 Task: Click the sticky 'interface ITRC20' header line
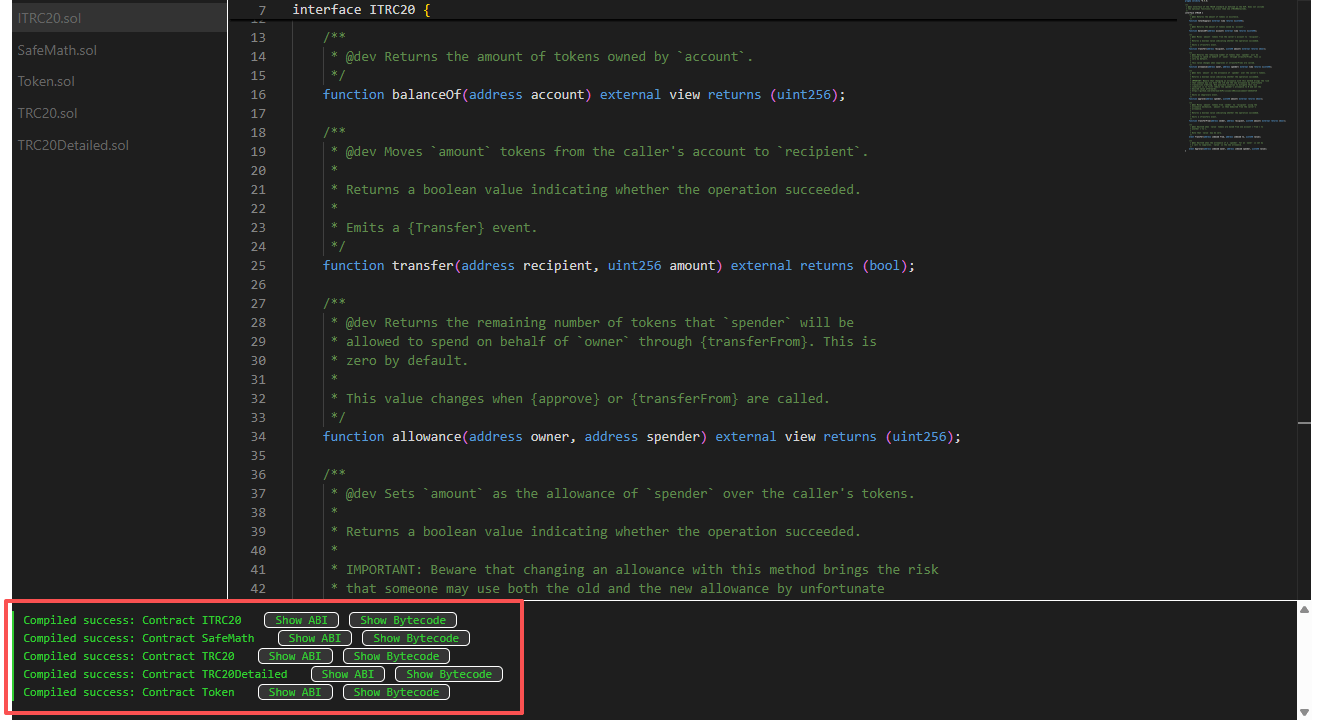point(361,10)
